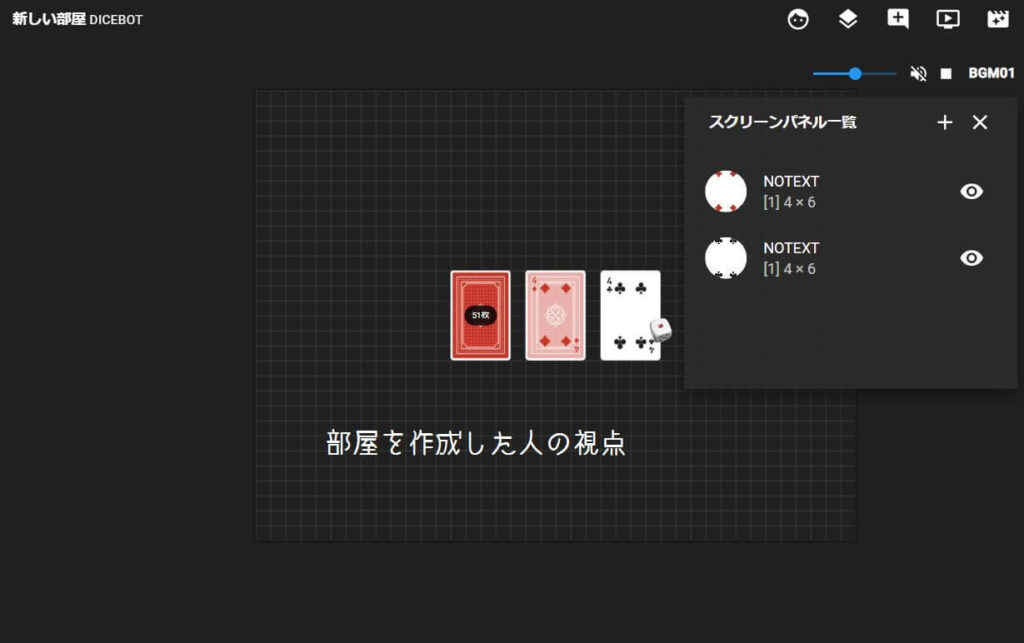Click the speech bubble plus icon
Screen dimensions: 1024x643
[x=898, y=19]
